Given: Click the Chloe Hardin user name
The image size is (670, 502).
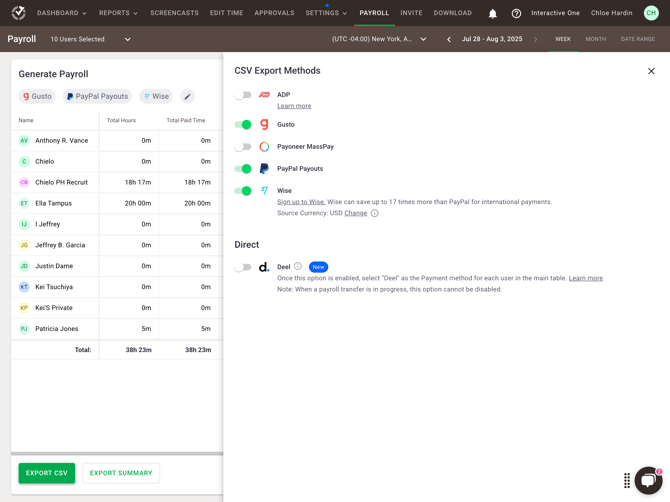Looking at the screenshot, I should 611,13.
